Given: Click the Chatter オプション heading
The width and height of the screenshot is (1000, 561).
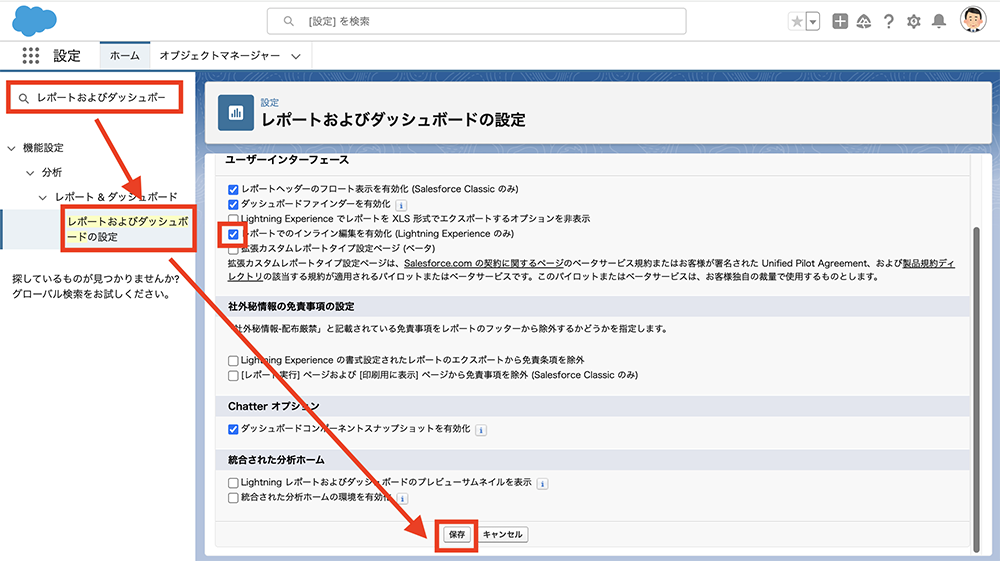Looking at the screenshot, I should (274, 406).
